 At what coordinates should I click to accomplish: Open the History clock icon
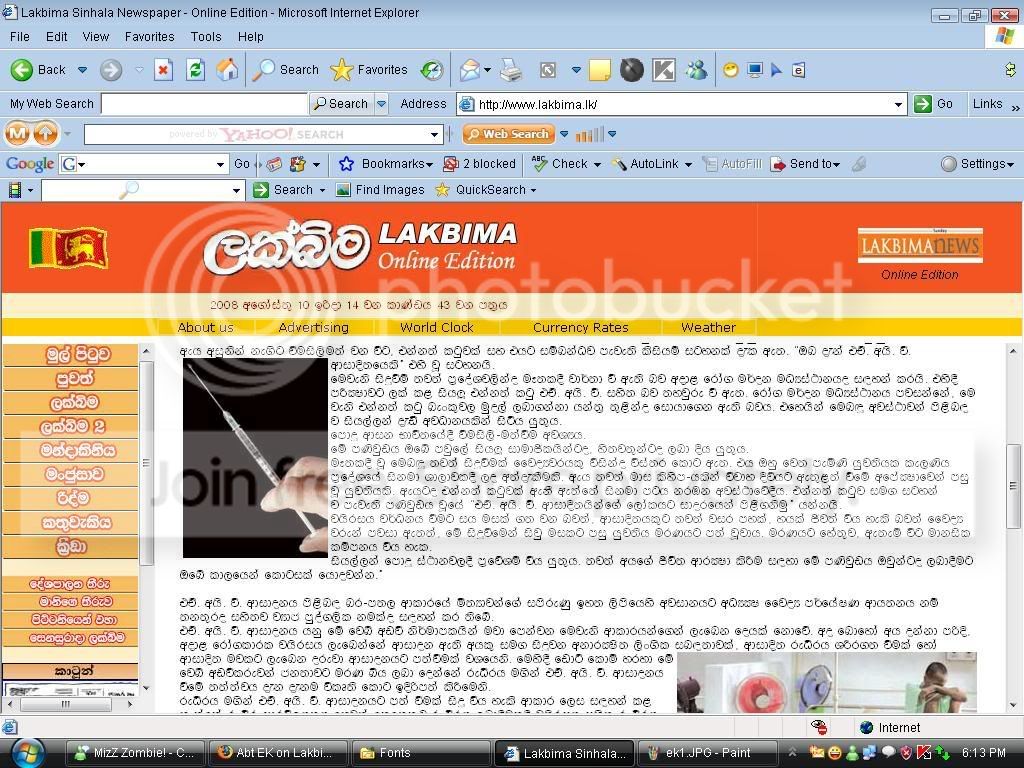click(432, 70)
